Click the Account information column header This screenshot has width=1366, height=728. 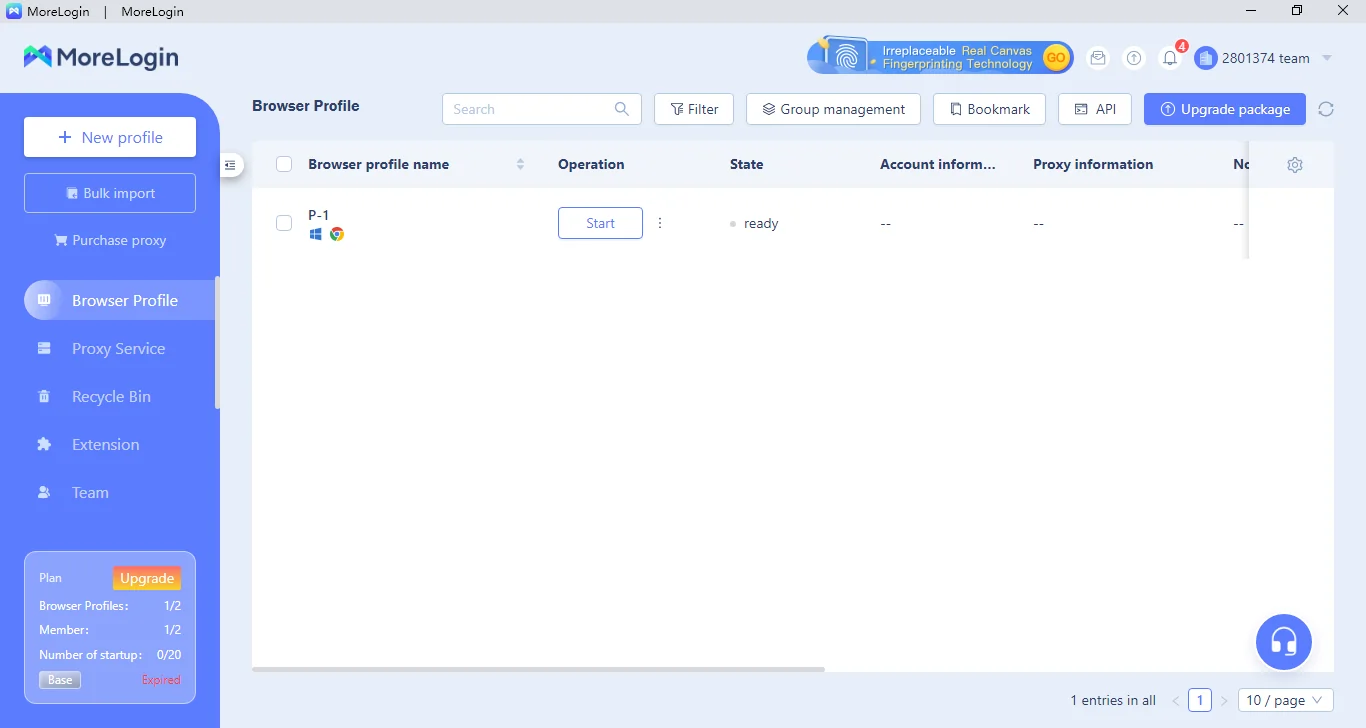tap(938, 164)
